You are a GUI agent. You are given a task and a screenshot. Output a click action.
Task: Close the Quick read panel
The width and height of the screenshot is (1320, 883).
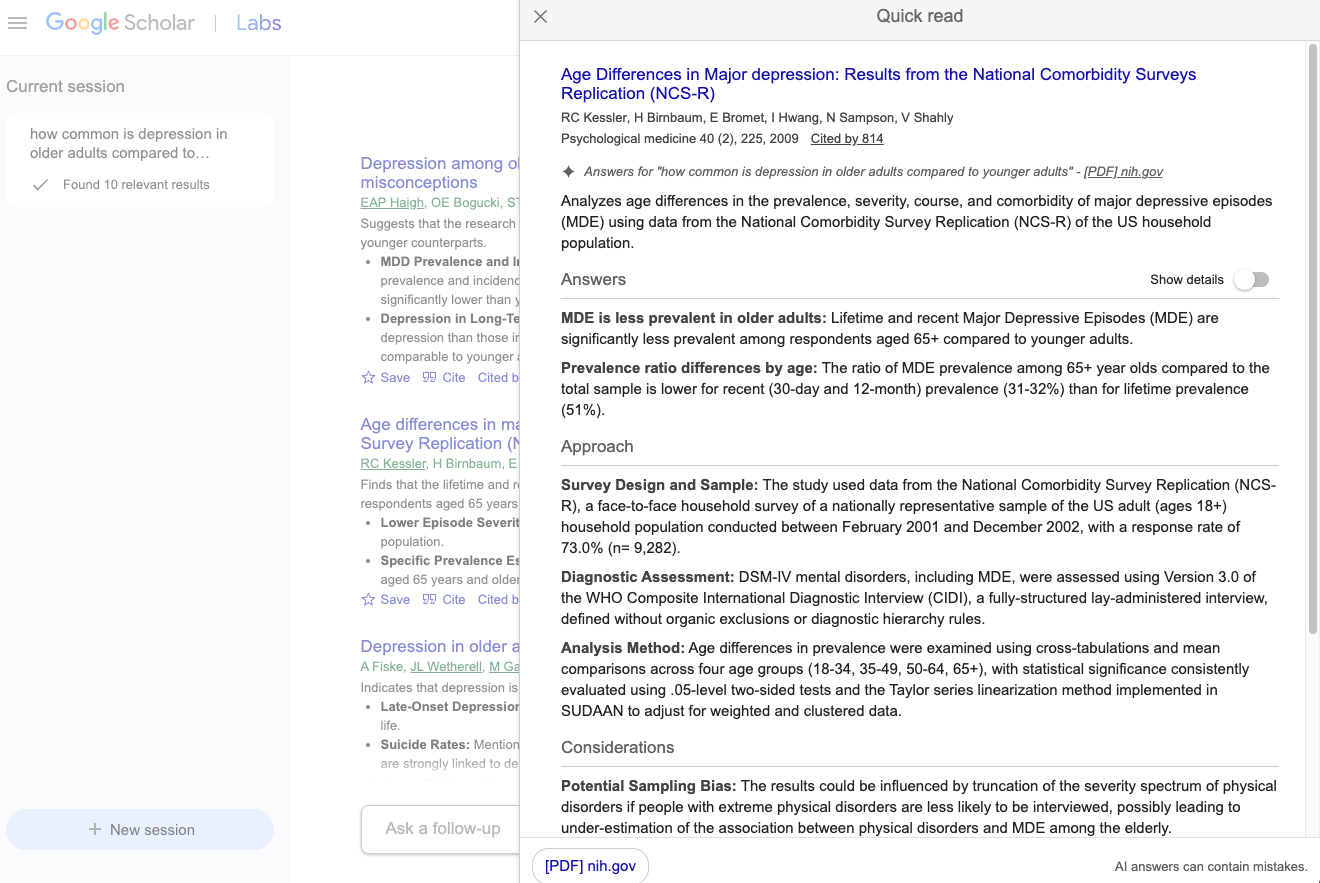pos(541,17)
